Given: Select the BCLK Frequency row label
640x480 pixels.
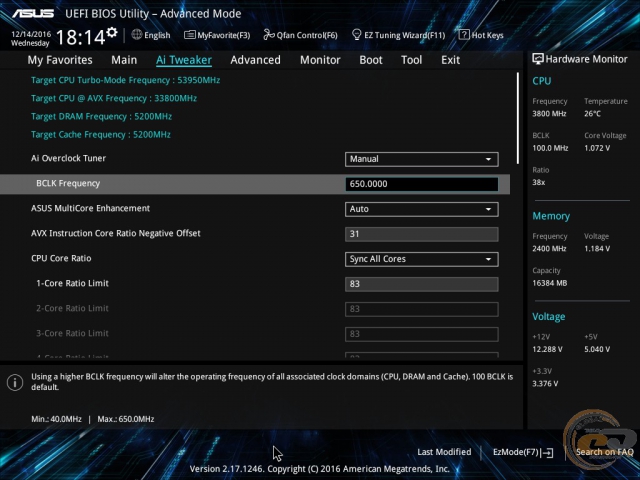Looking at the screenshot, I should (68, 183).
